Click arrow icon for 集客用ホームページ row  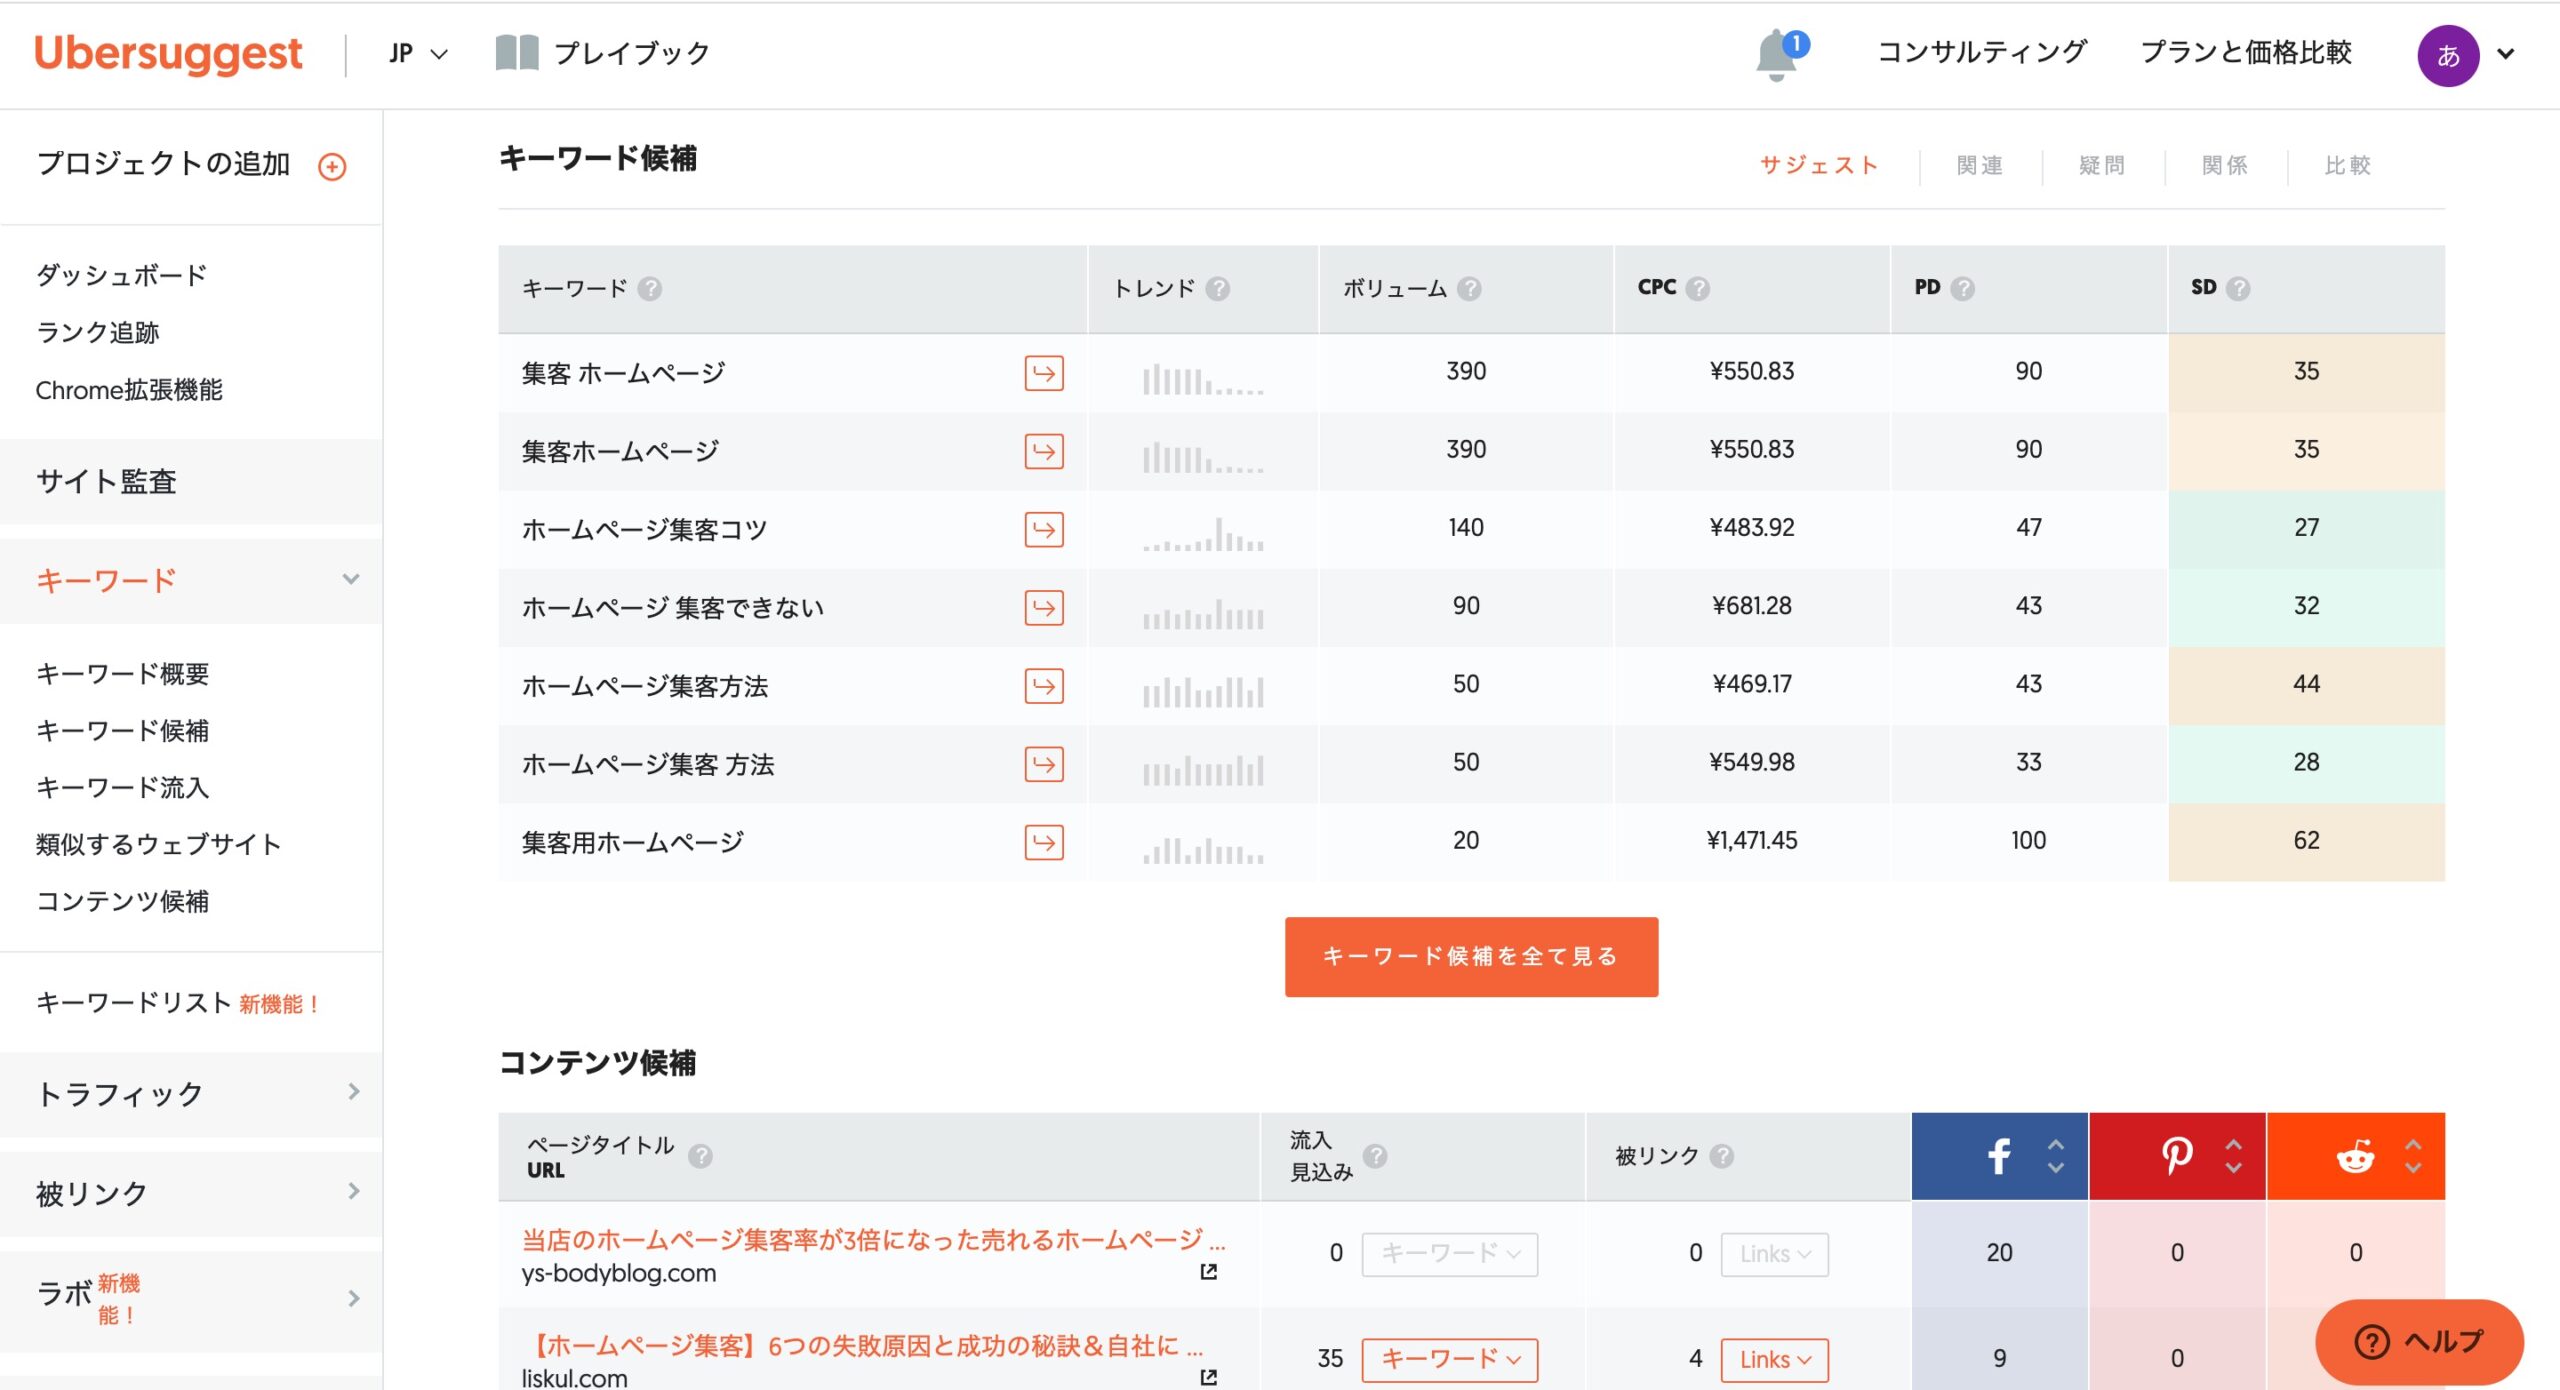[x=1044, y=842]
